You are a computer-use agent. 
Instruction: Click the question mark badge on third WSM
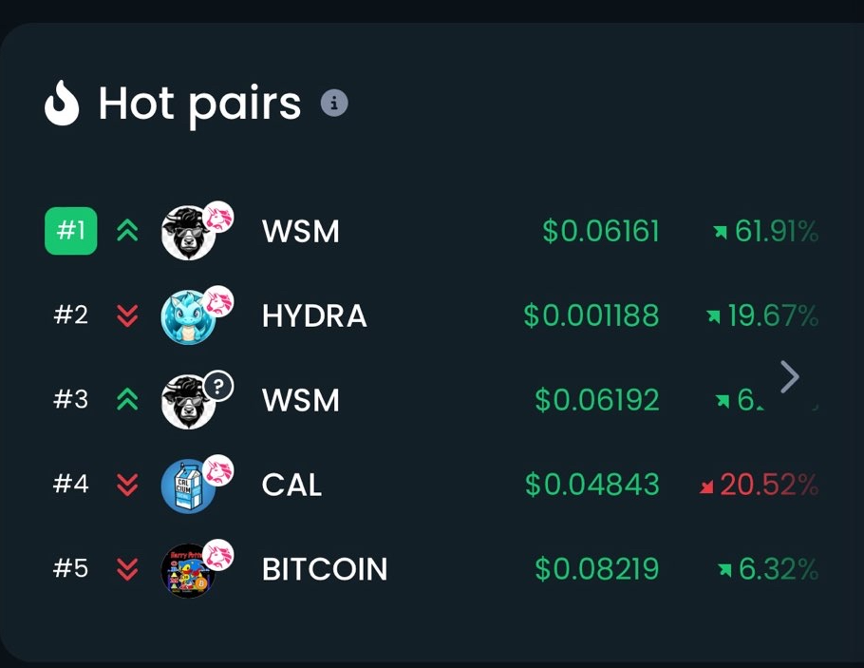click(218, 386)
